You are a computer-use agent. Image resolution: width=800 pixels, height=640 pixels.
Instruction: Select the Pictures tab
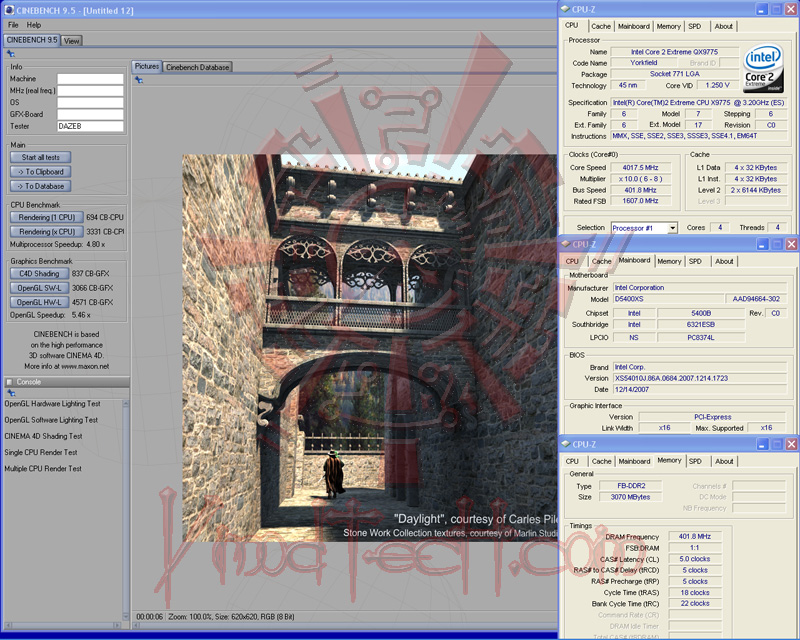[147, 66]
